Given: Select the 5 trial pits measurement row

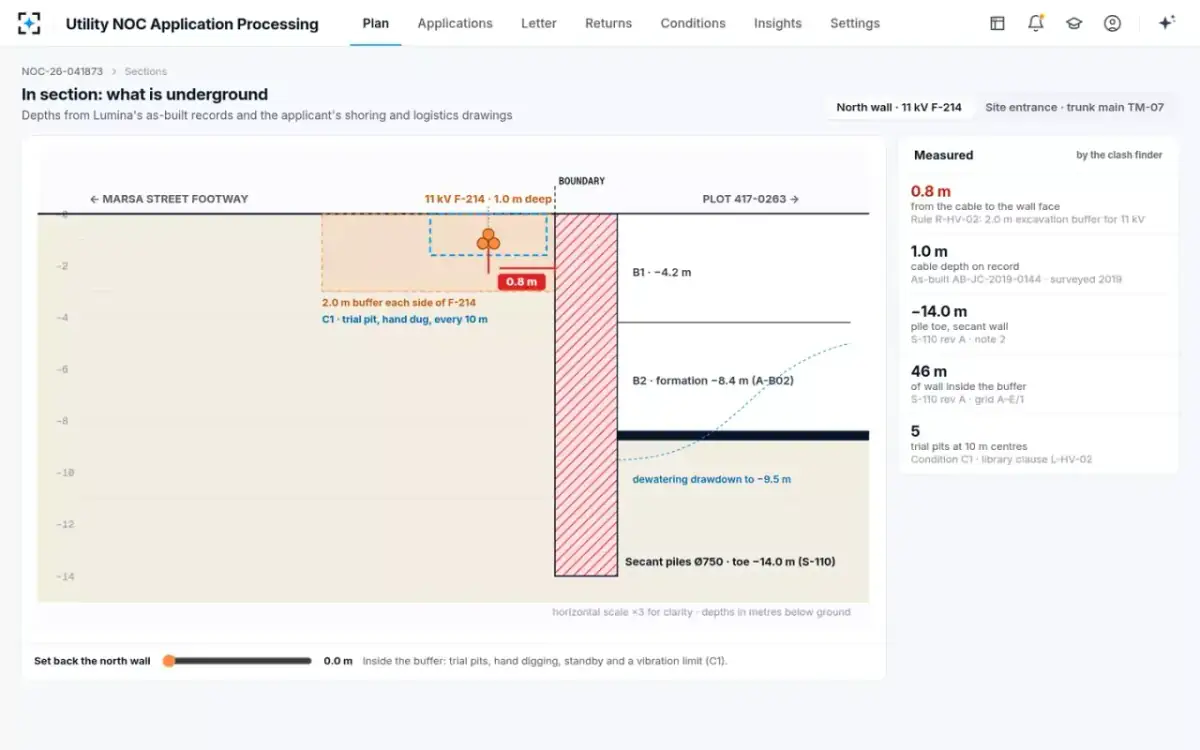Looking at the screenshot, I should tap(1038, 444).
